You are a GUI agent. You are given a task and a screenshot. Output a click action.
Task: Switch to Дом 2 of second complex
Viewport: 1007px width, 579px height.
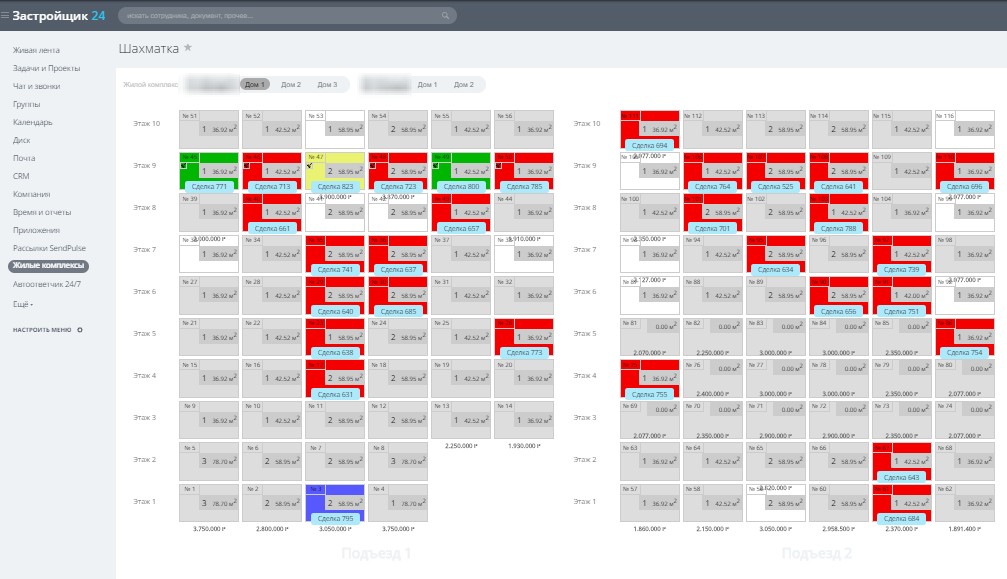pyautogui.click(x=464, y=85)
